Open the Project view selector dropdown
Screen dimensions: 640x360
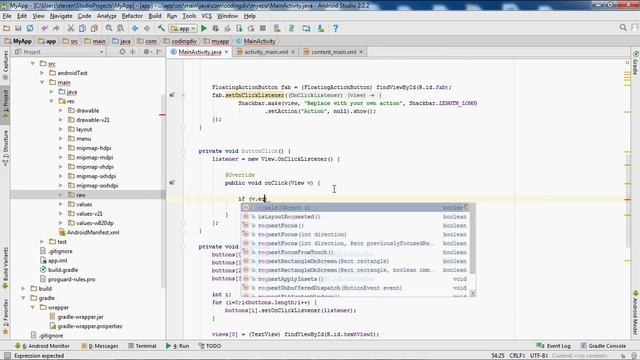click(x=59, y=52)
